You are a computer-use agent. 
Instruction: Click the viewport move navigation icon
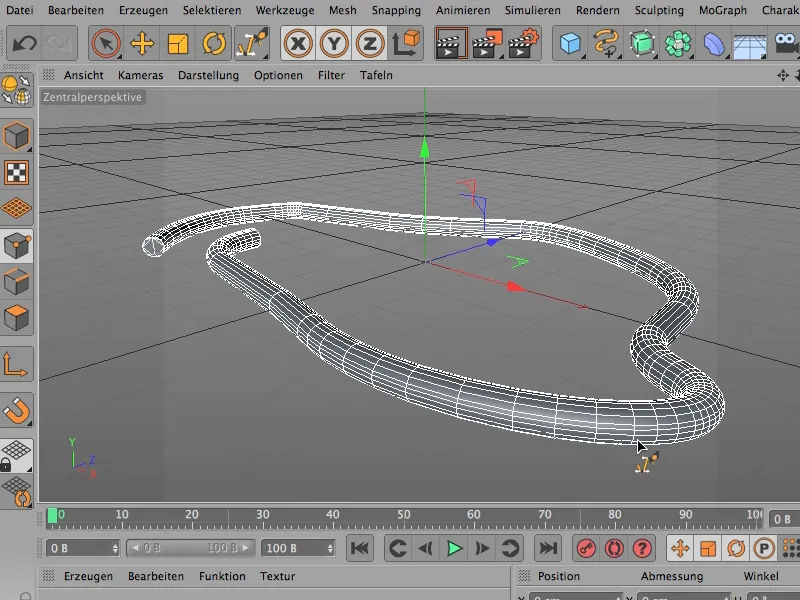783,76
